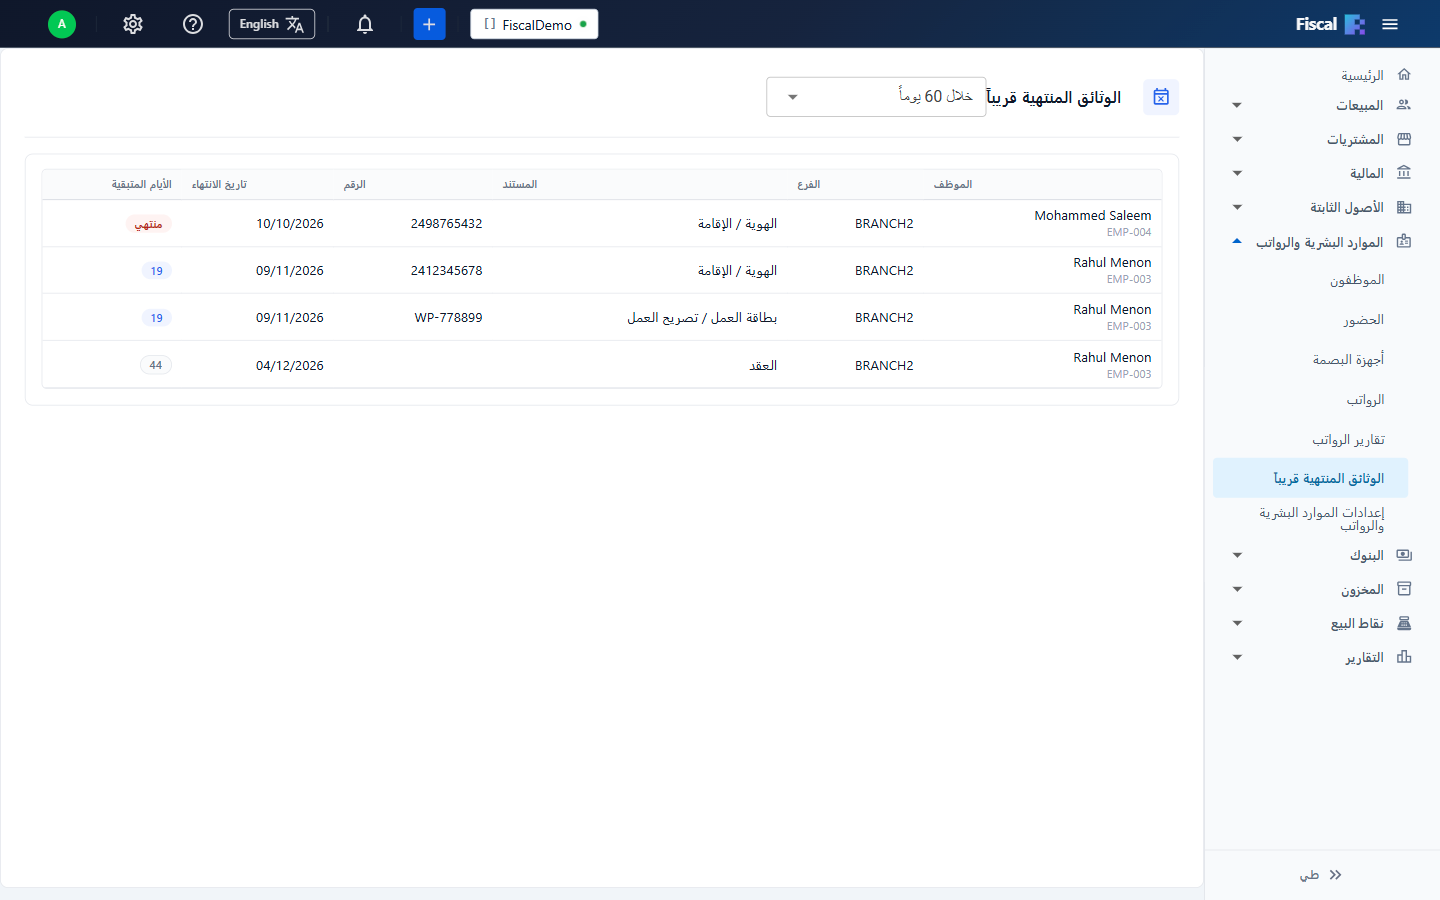
Task: Click the banks icon beside البنوك
Action: click(1404, 555)
